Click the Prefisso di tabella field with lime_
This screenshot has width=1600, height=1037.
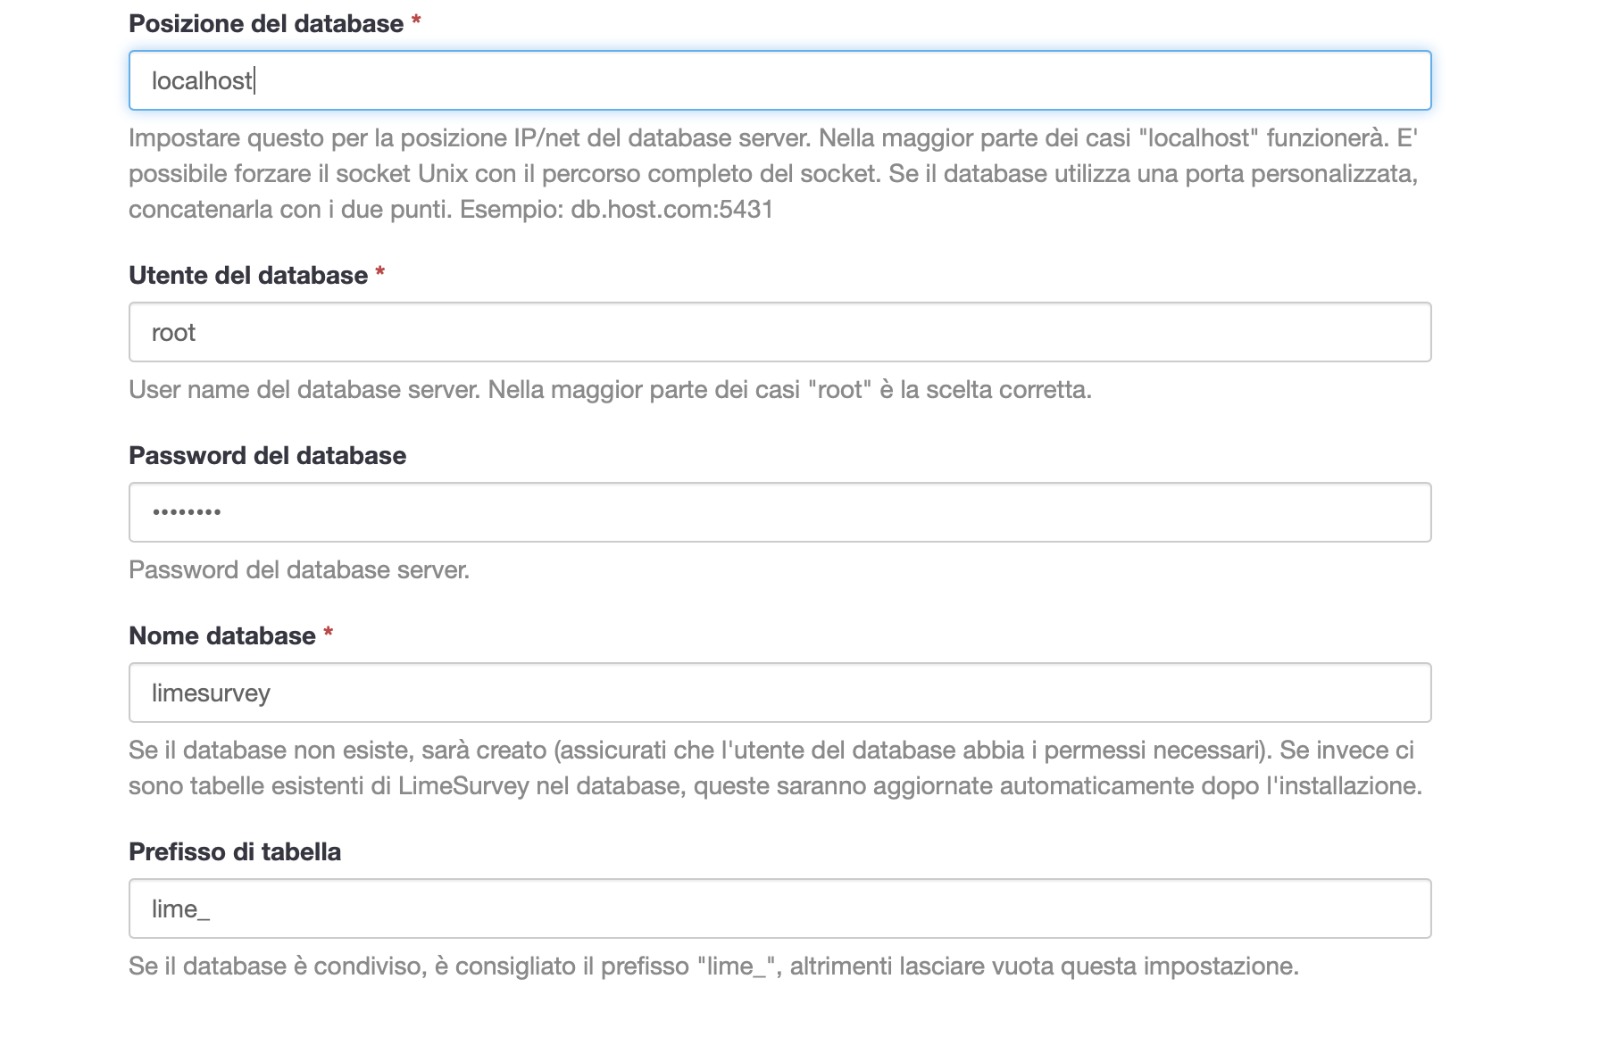point(779,908)
